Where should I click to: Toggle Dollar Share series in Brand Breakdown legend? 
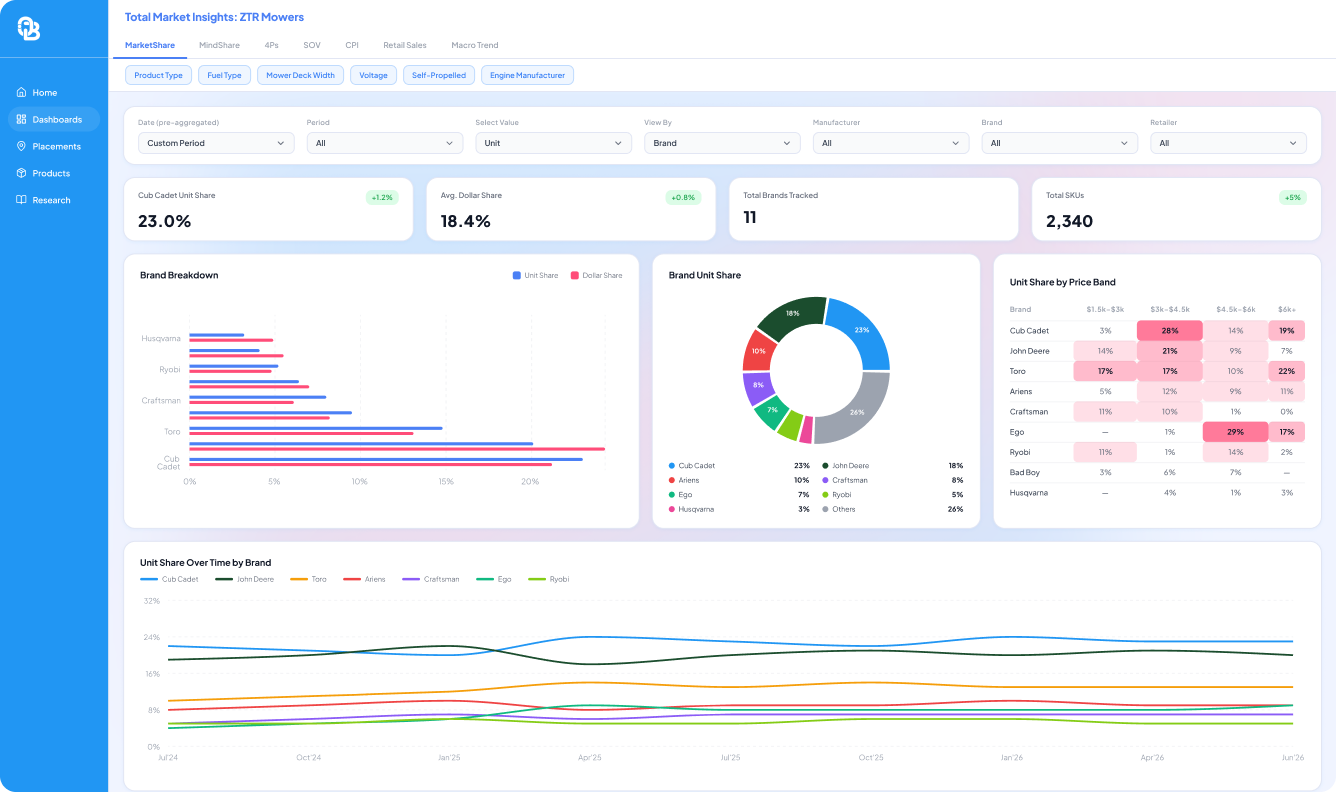click(596, 275)
